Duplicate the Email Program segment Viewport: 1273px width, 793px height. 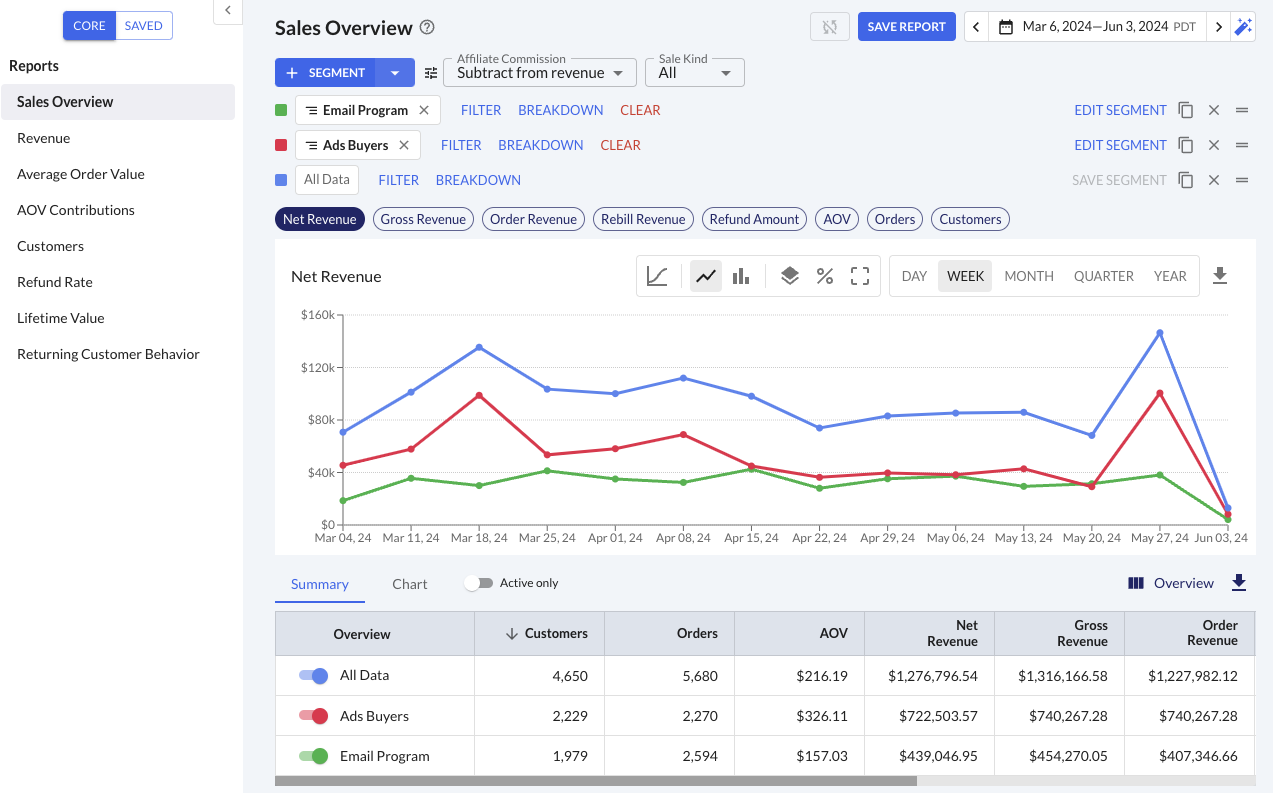(x=1186, y=110)
